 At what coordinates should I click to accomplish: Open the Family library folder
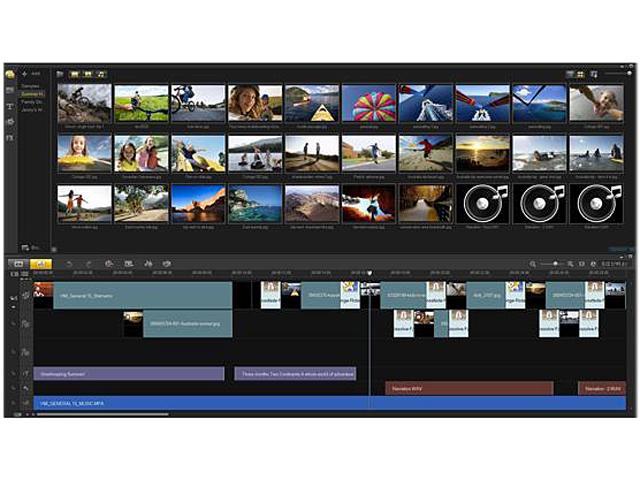(x=33, y=102)
